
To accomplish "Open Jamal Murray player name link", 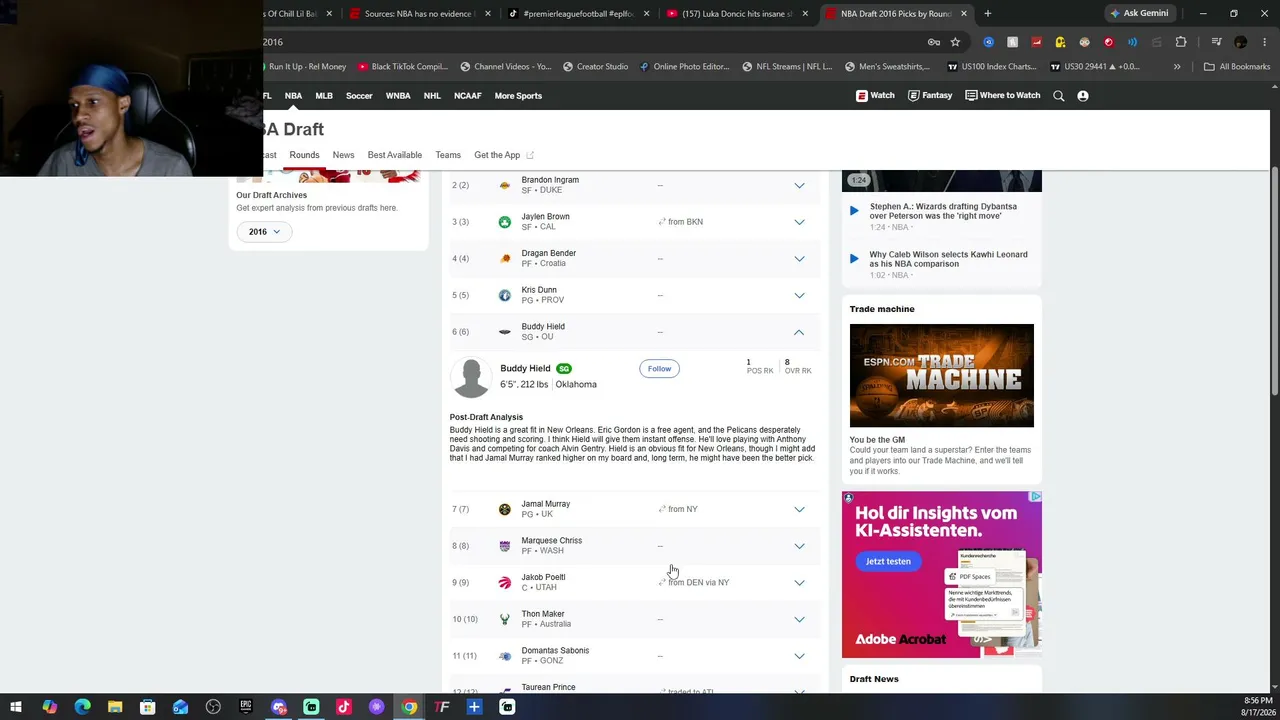I will (545, 504).
